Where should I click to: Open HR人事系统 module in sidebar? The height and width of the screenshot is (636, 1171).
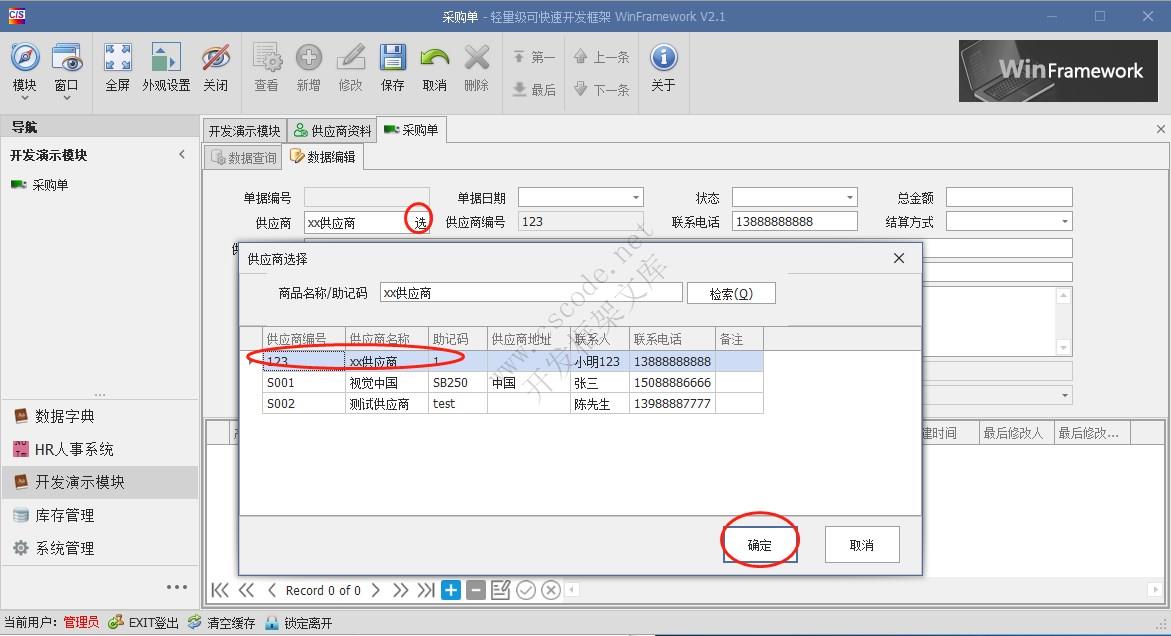coord(75,449)
